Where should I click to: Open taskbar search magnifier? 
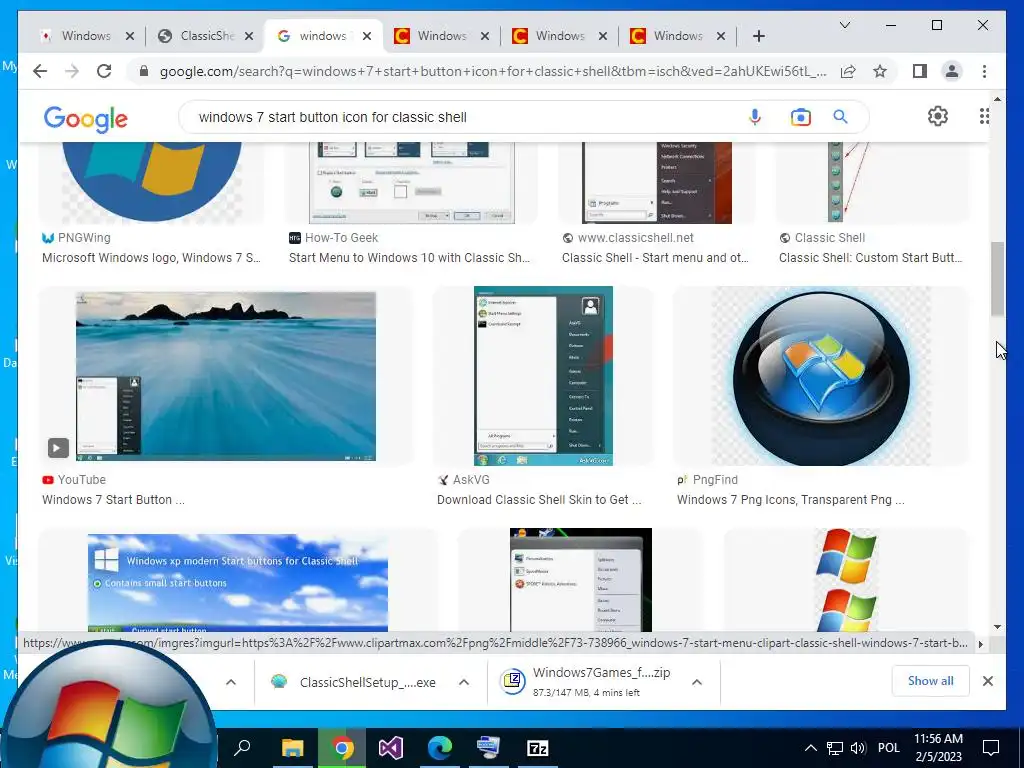pyautogui.click(x=242, y=748)
